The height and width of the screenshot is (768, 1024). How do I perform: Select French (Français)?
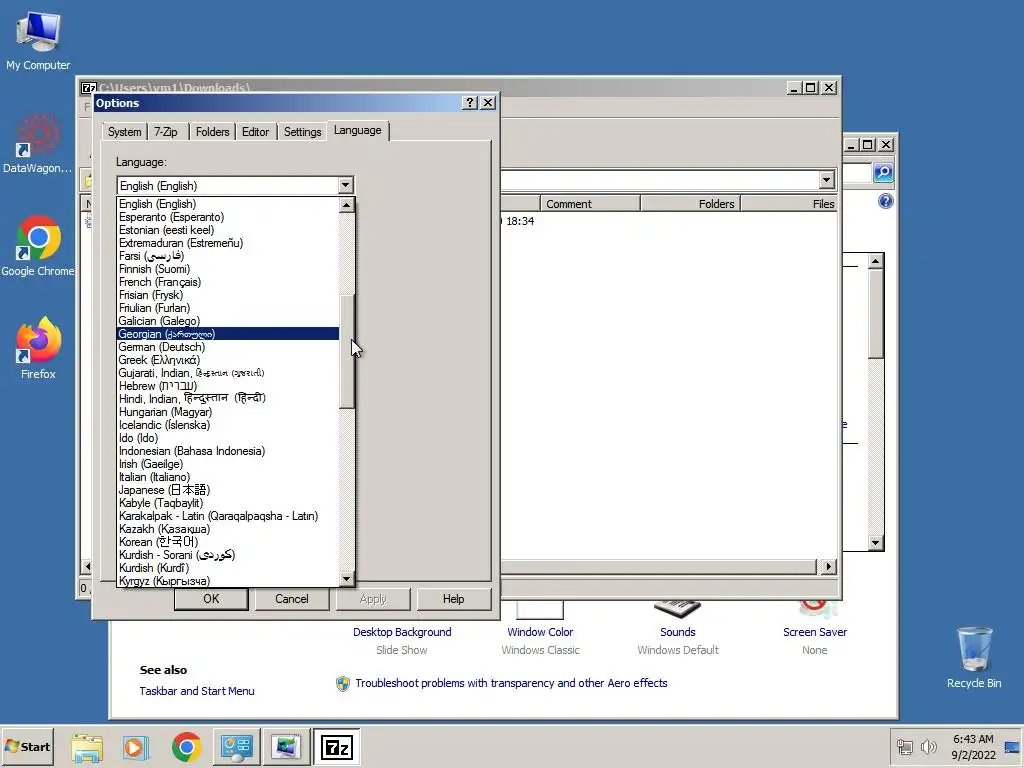coord(228,282)
